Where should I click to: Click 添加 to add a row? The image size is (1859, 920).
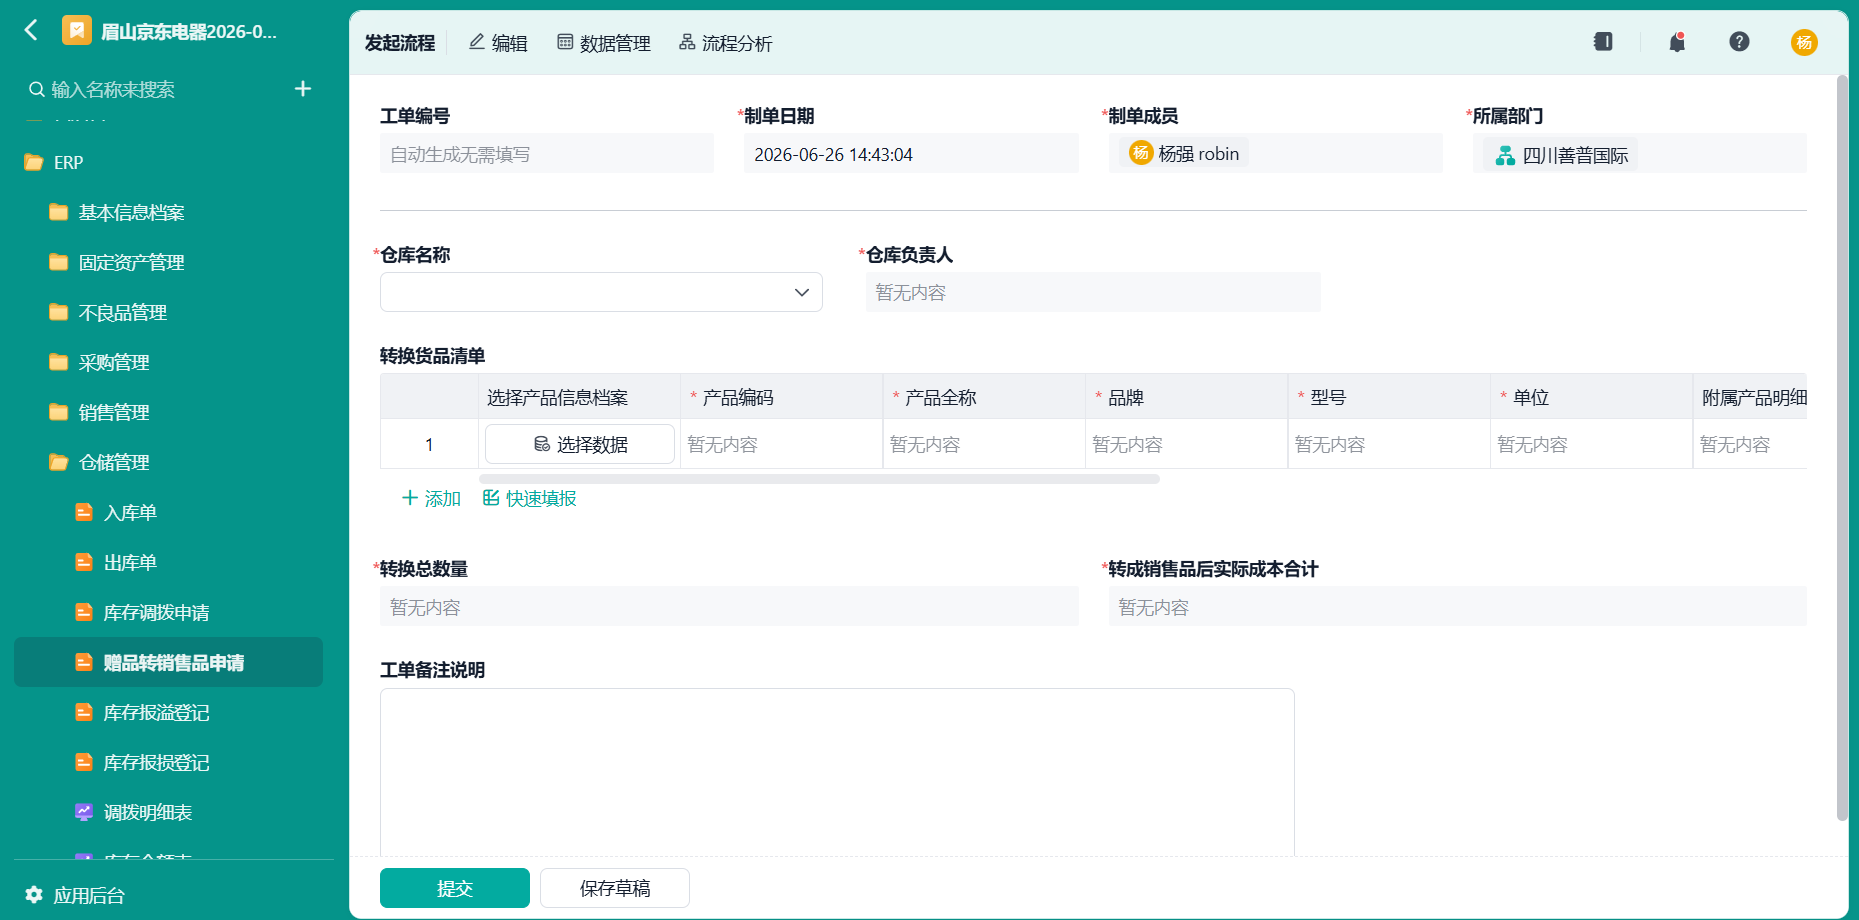pyautogui.click(x=431, y=498)
